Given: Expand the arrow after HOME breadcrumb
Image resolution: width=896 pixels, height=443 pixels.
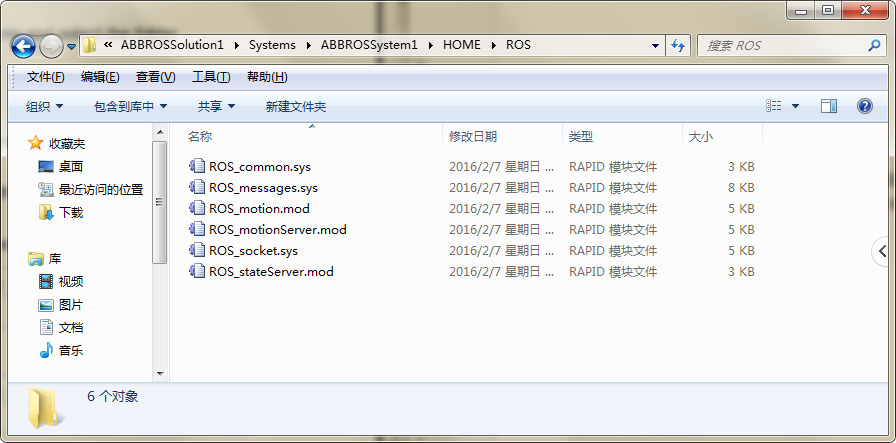Looking at the screenshot, I should tap(494, 46).
